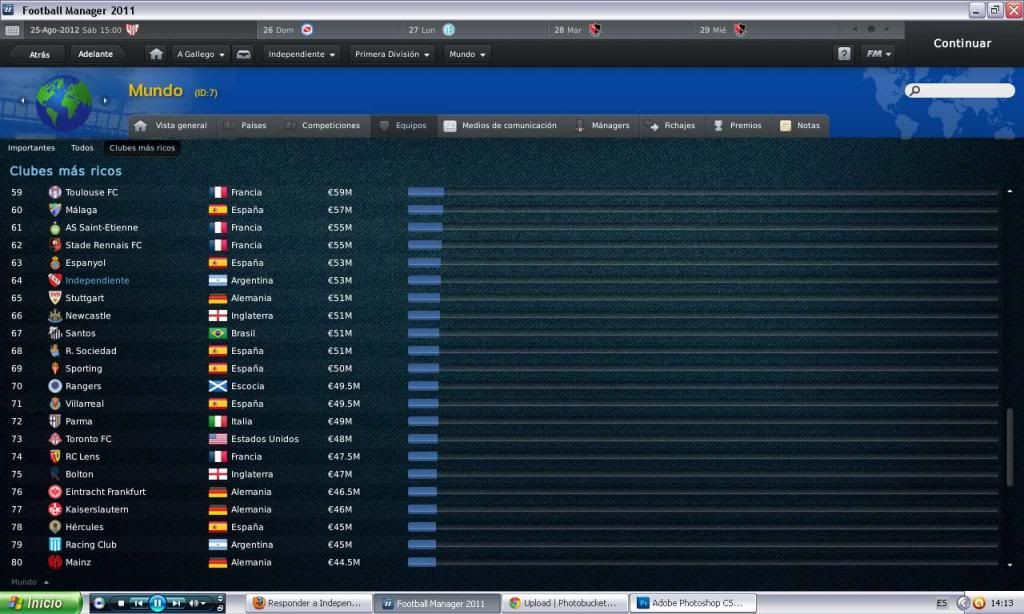Click the fixture badge next to 29 Mié
Viewport: 1024px width, 614px height.
(x=740, y=30)
